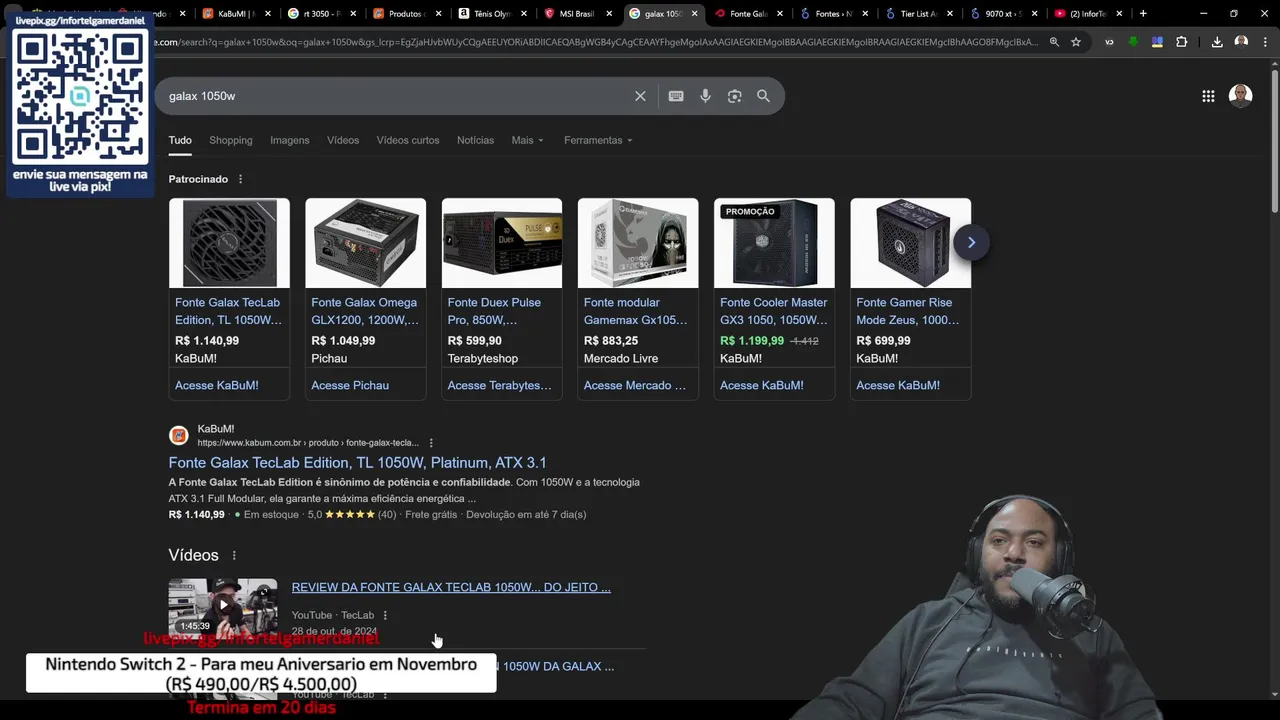Select the Tudo search tab
The width and height of the screenshot is (1280, 720).
[180, 140]
